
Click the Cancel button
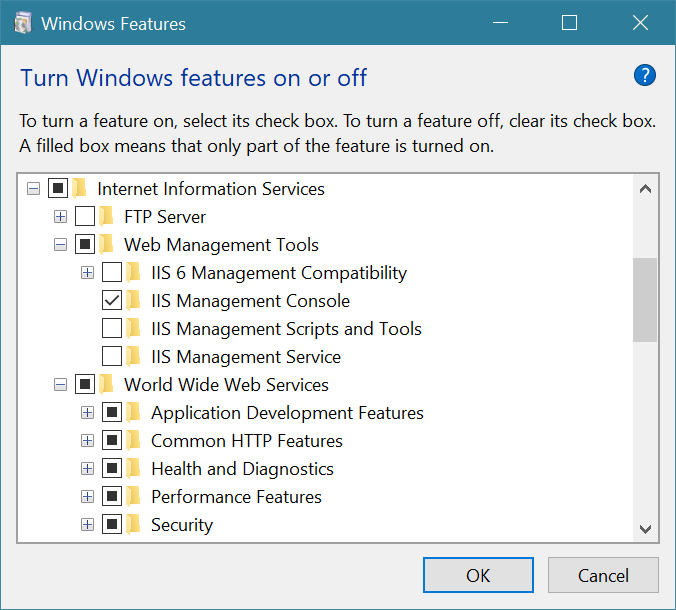603,575
